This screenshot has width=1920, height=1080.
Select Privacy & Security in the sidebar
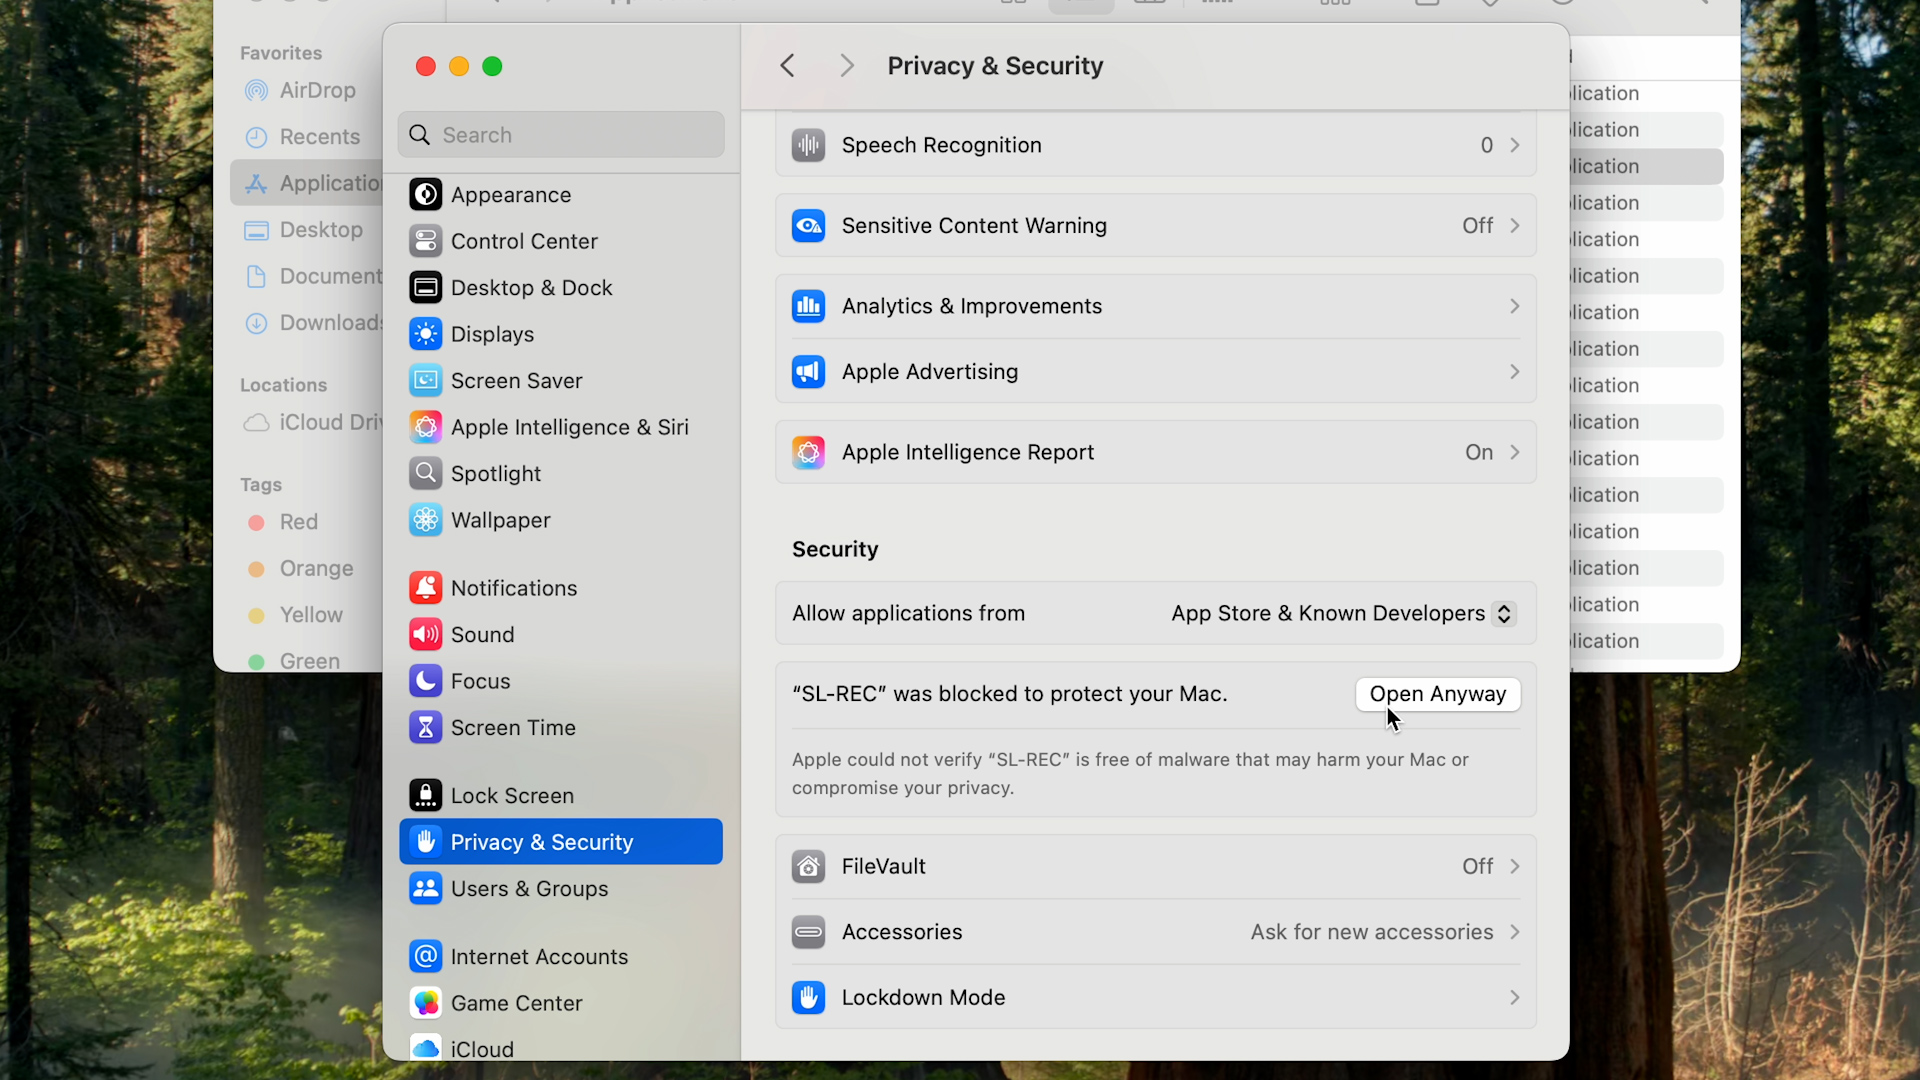[x=561, y=842]
